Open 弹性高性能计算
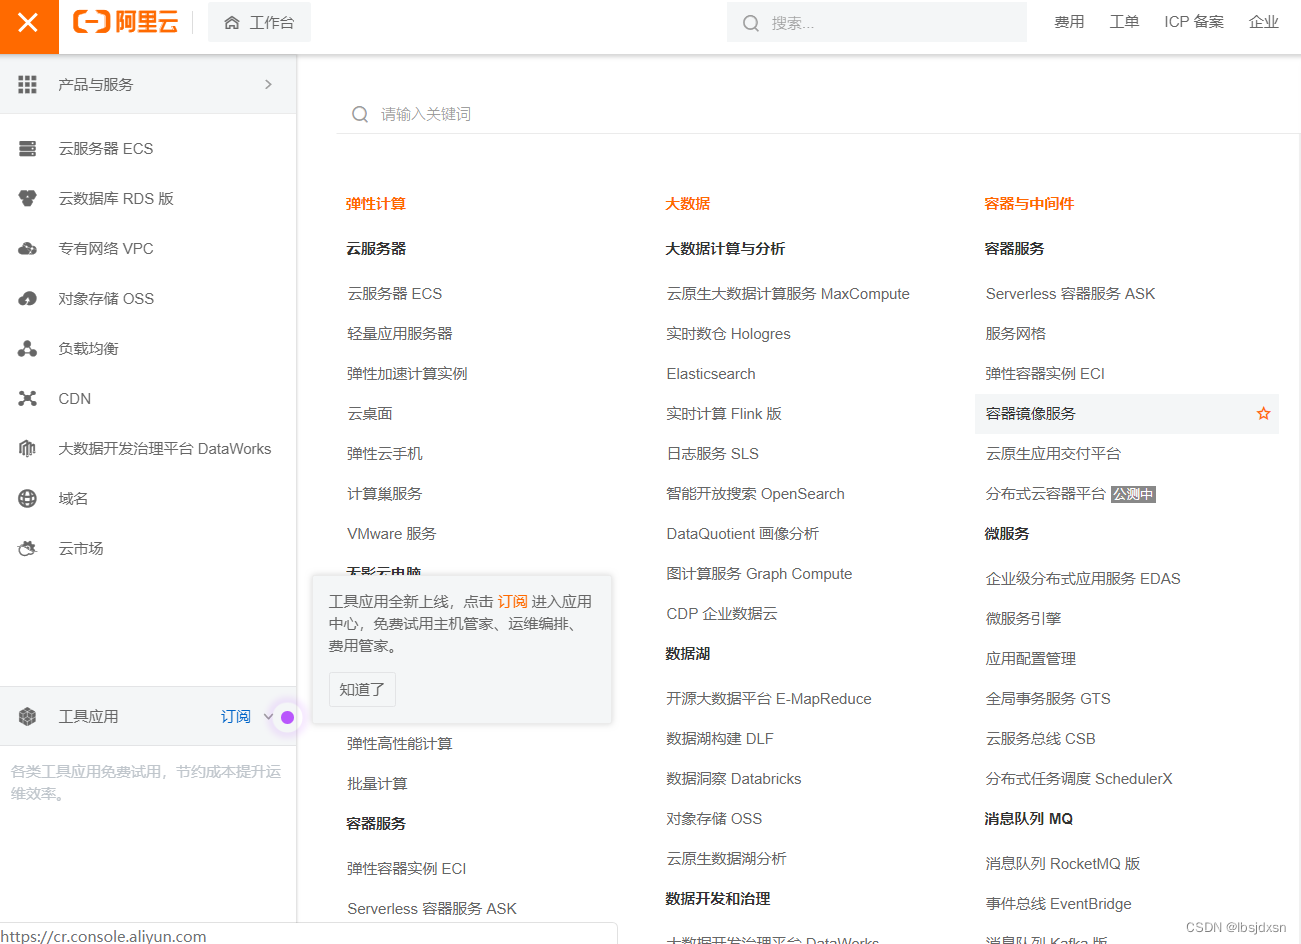The height and width of the screenshot is (944, 1301). 400,744
